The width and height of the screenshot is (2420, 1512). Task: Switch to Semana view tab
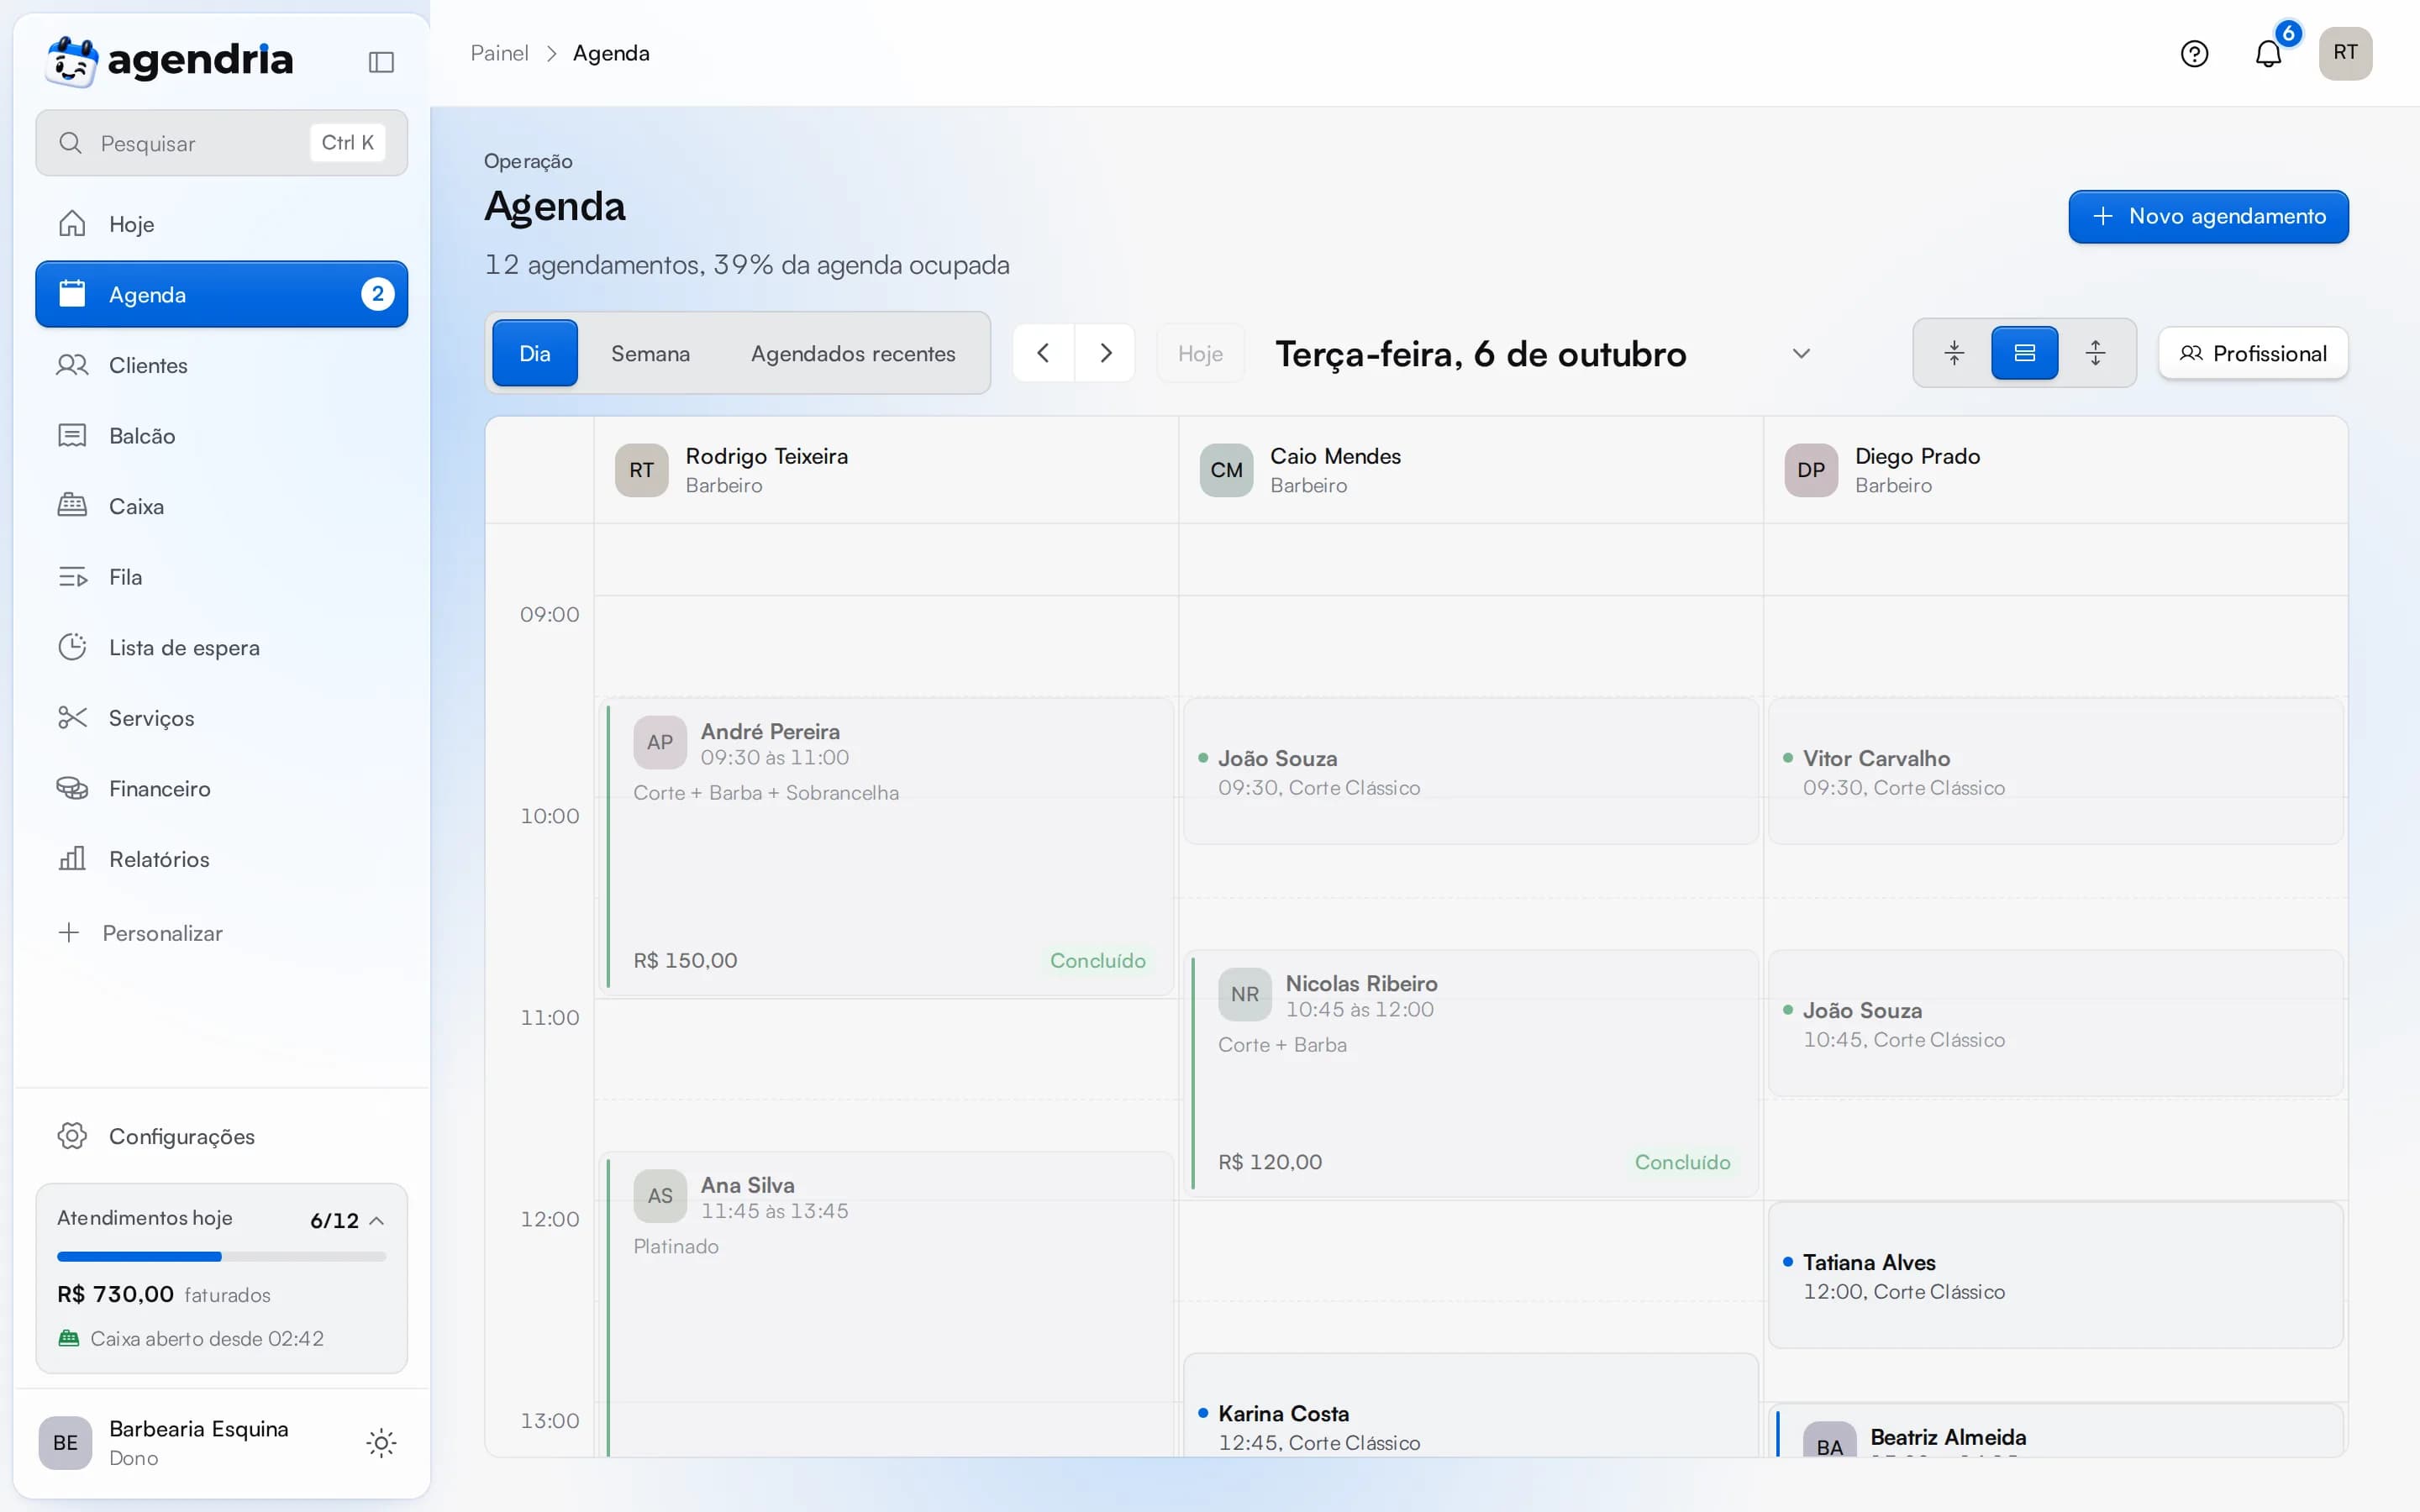650,353
